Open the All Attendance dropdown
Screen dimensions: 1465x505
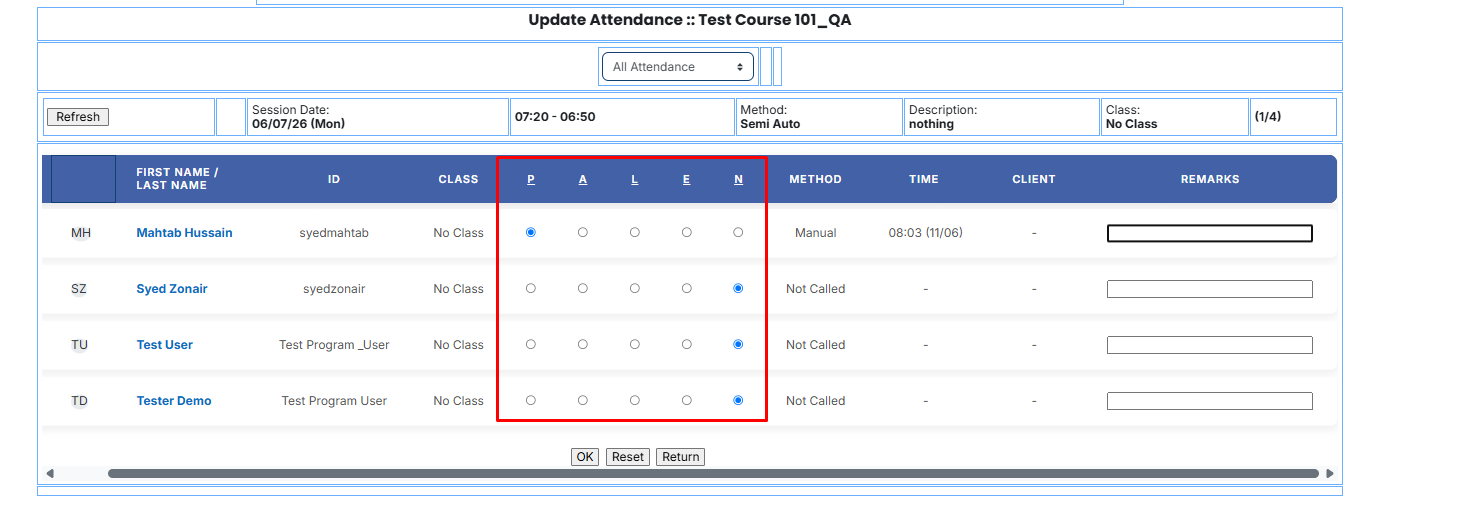click(x=677, y=67)
